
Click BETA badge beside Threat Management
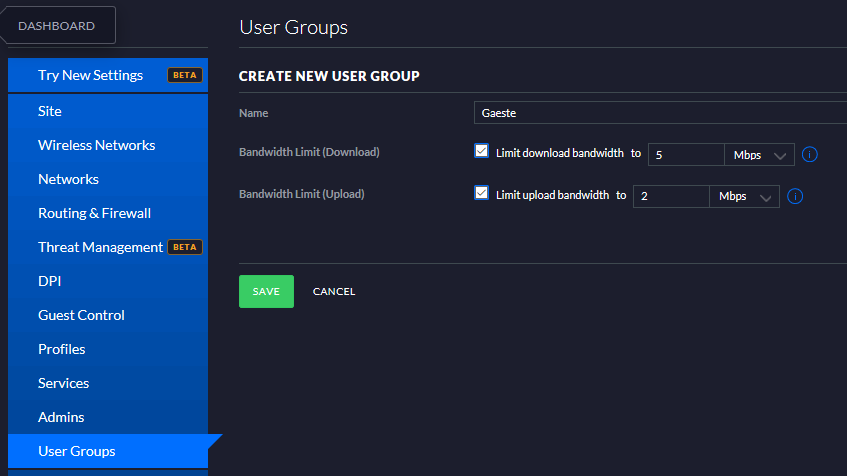[x=185, y=247]
